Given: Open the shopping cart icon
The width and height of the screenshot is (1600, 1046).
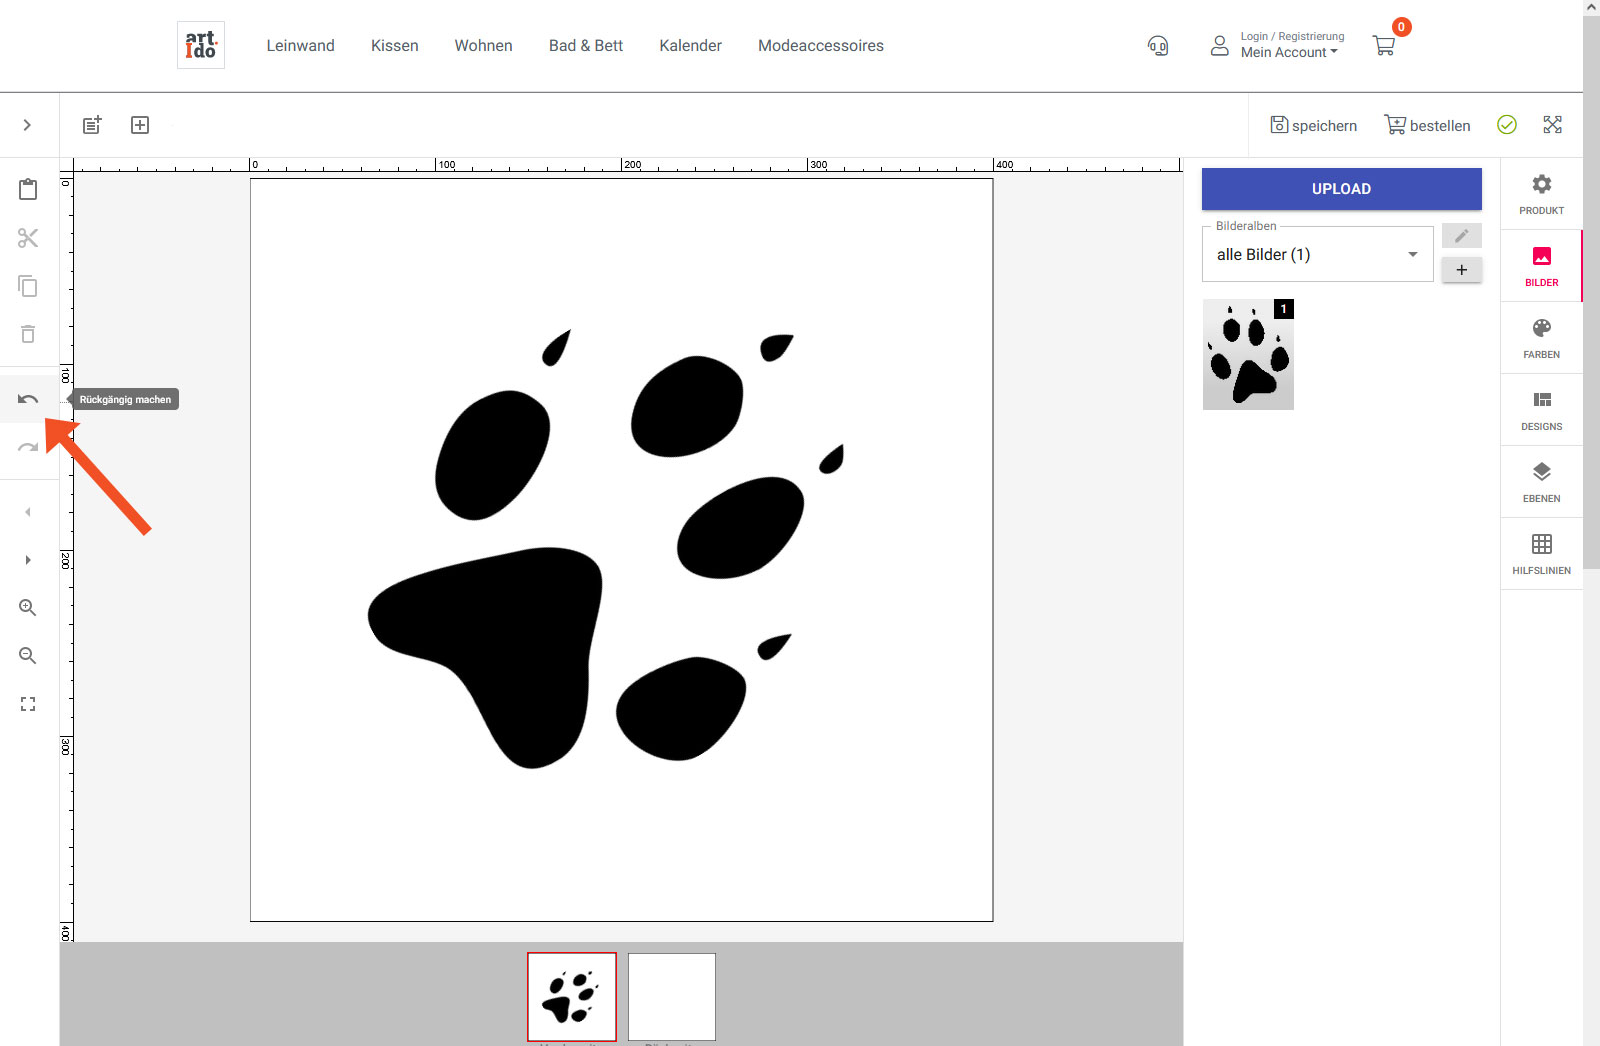Looking at the screenshot, I should coord(1384,45).
